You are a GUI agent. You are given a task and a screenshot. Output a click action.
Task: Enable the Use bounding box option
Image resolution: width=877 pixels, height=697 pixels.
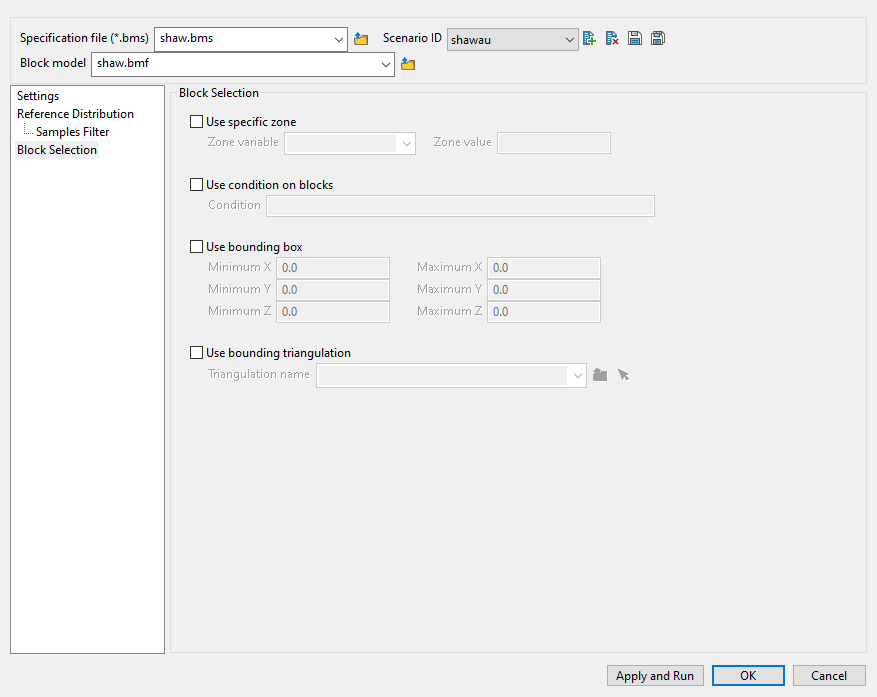(196, 246)
